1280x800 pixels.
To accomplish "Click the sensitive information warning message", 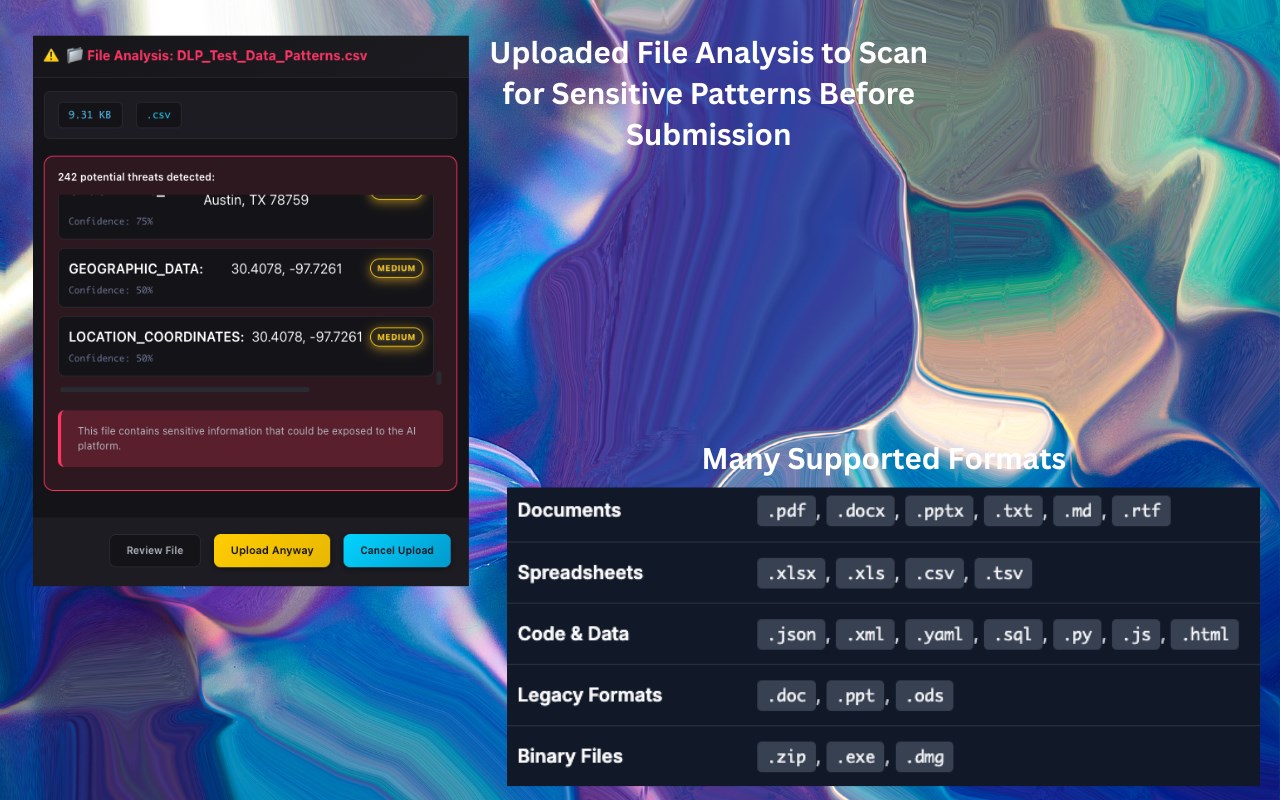I will 250,439.
